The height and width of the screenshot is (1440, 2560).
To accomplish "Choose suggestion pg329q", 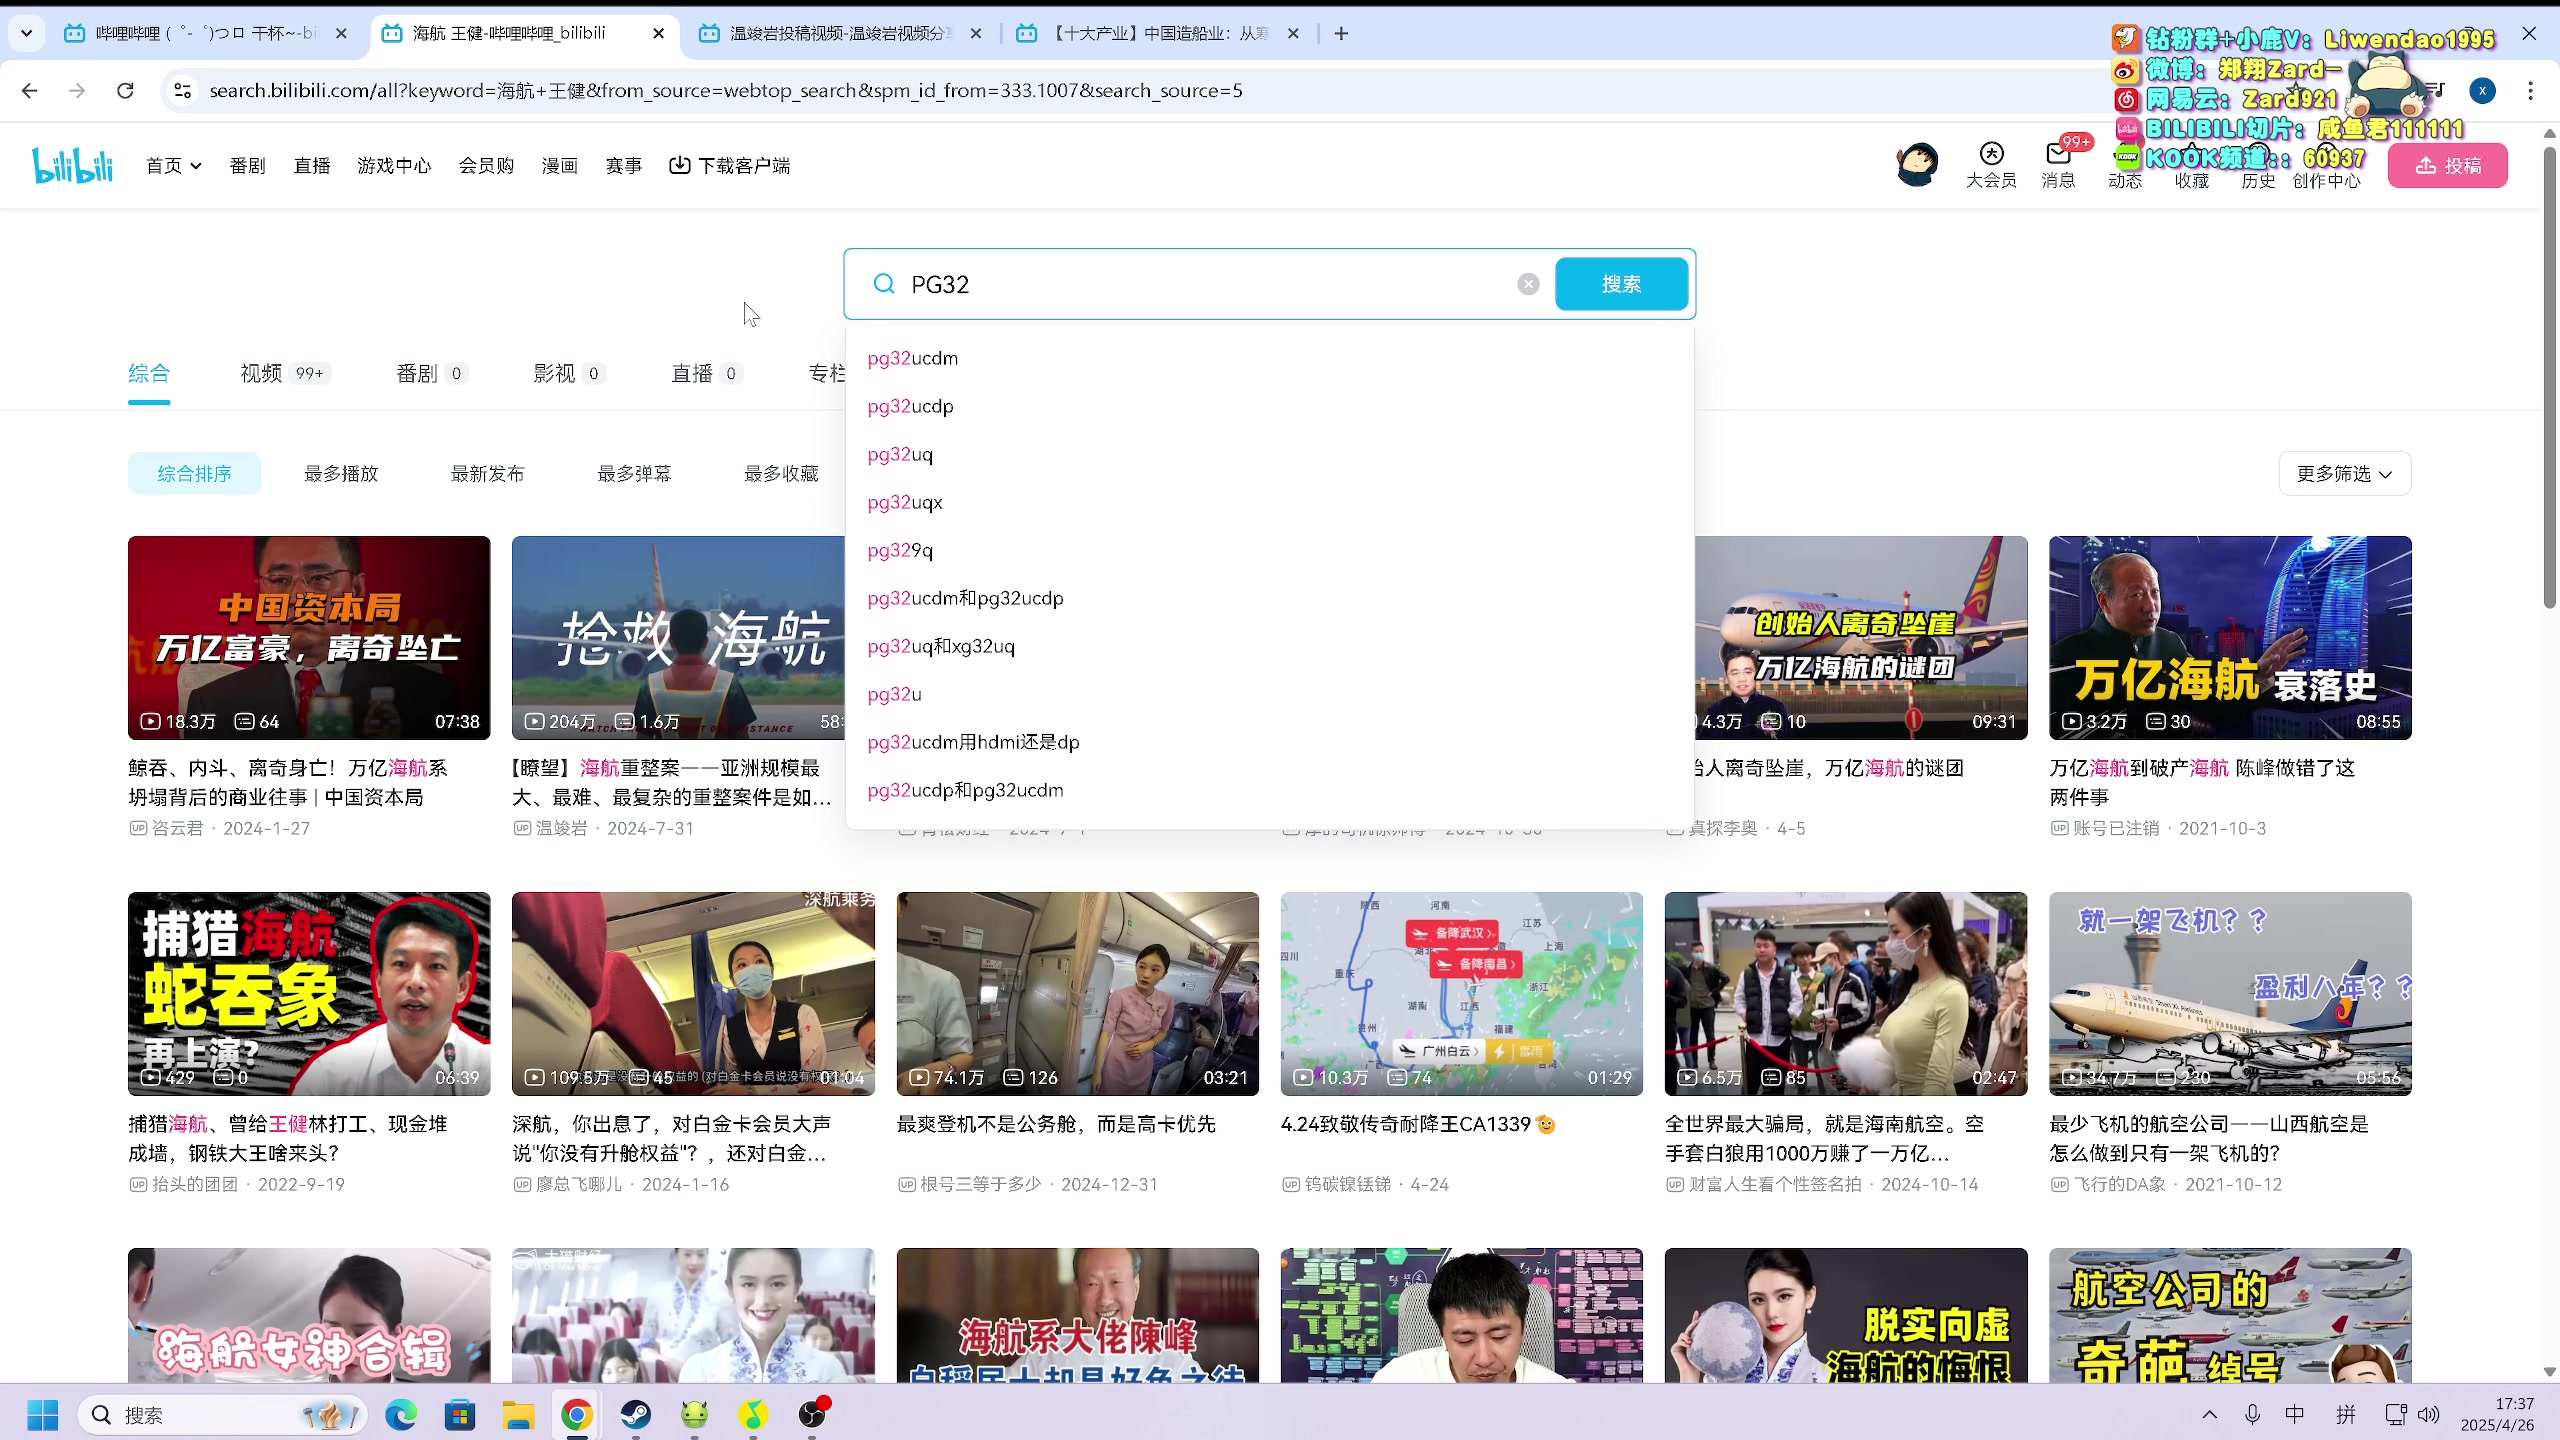I will pos(1269,550).
